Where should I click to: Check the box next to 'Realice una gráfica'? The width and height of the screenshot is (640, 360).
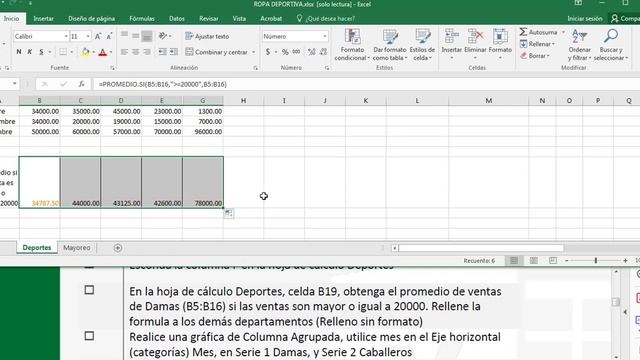click(x=89, y=336)
